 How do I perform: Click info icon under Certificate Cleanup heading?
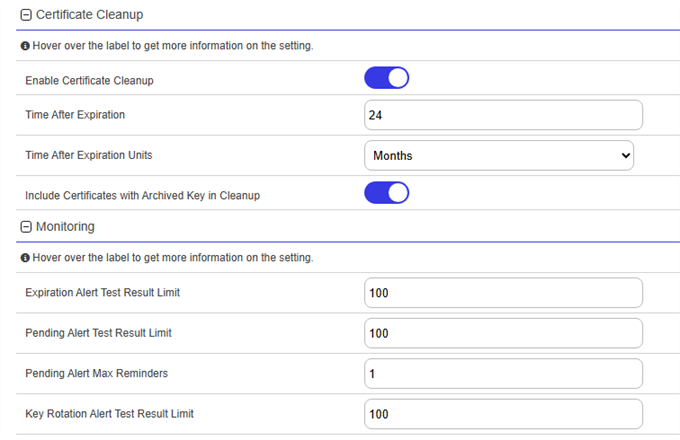(24, 46)
